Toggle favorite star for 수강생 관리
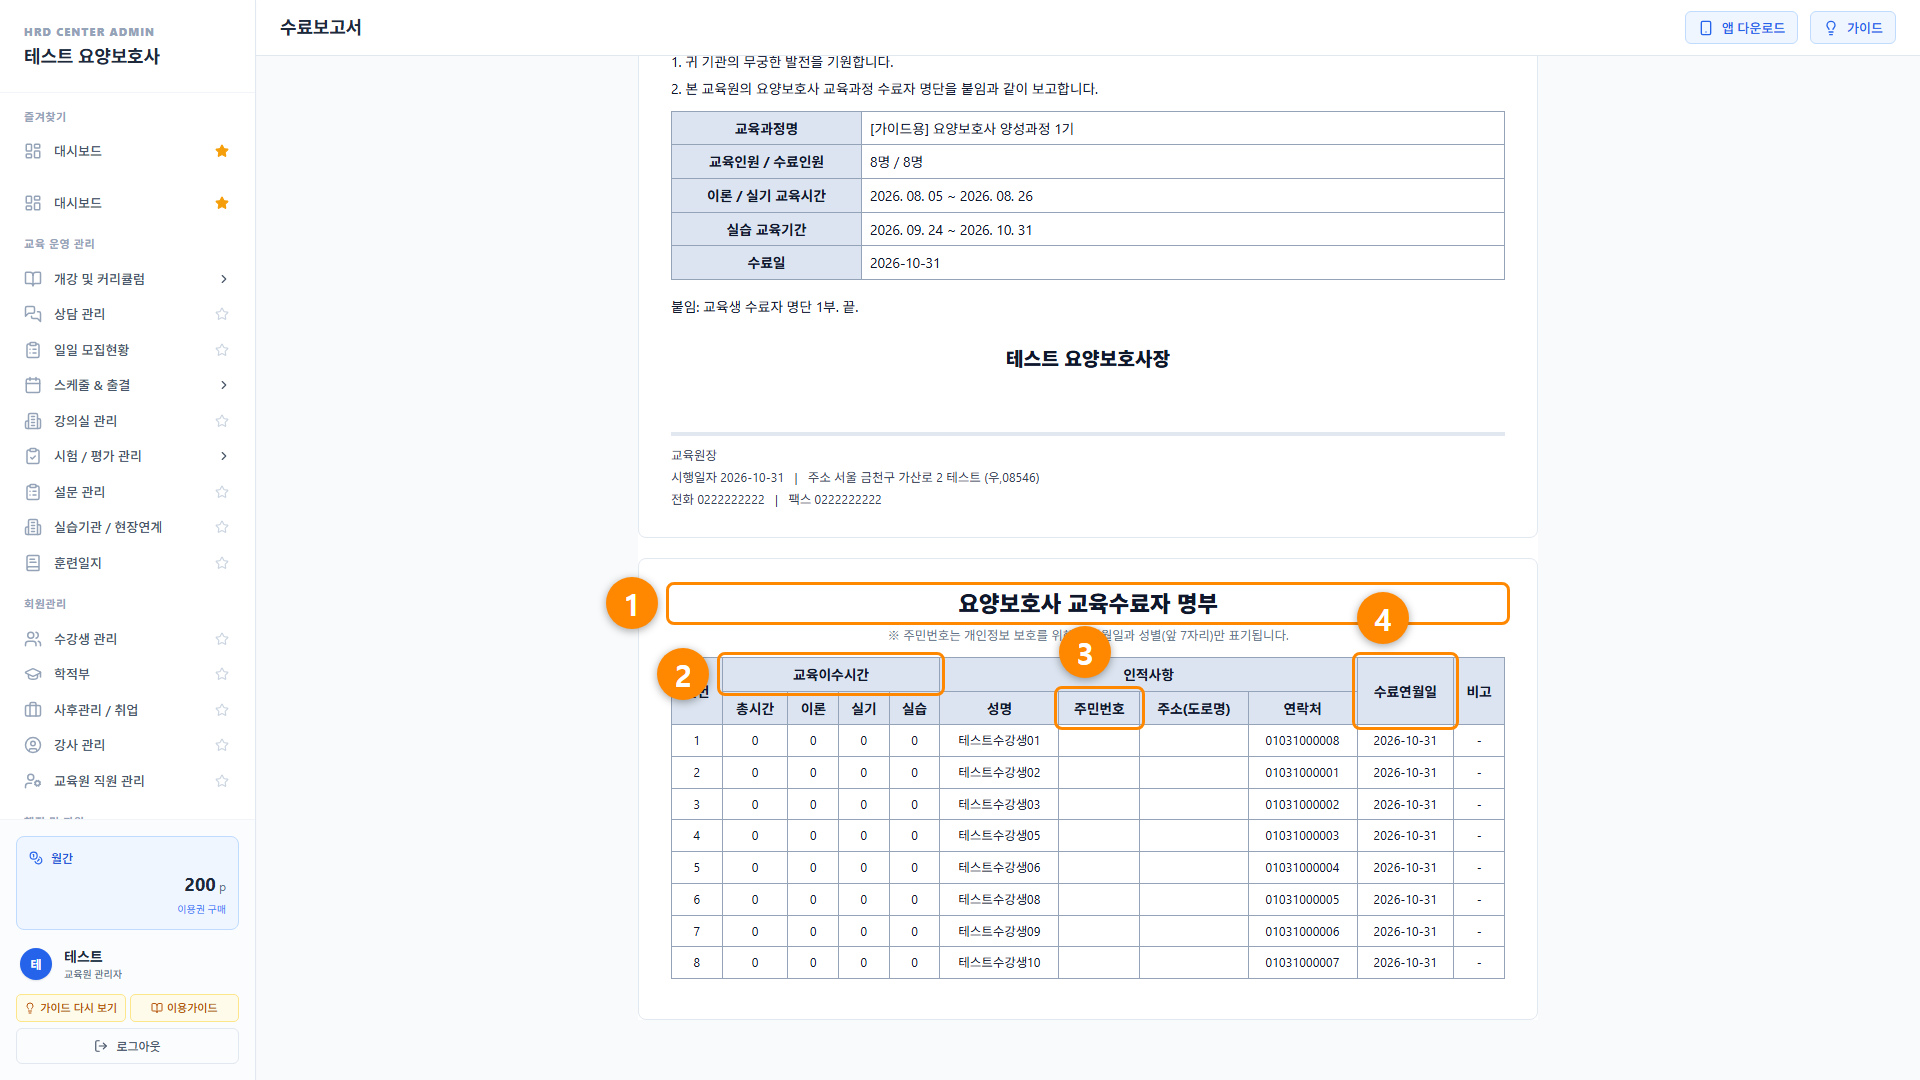Viewport: 1920px width, 1080px height. (x=222, y=639)
